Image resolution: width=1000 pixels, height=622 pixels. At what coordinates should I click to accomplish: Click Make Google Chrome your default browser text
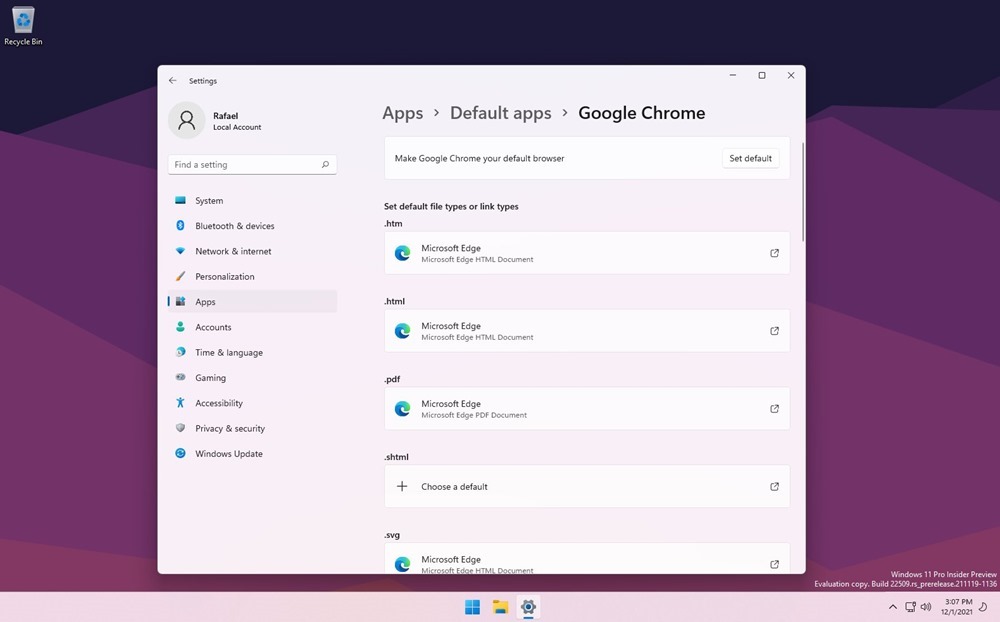(480, 158)
